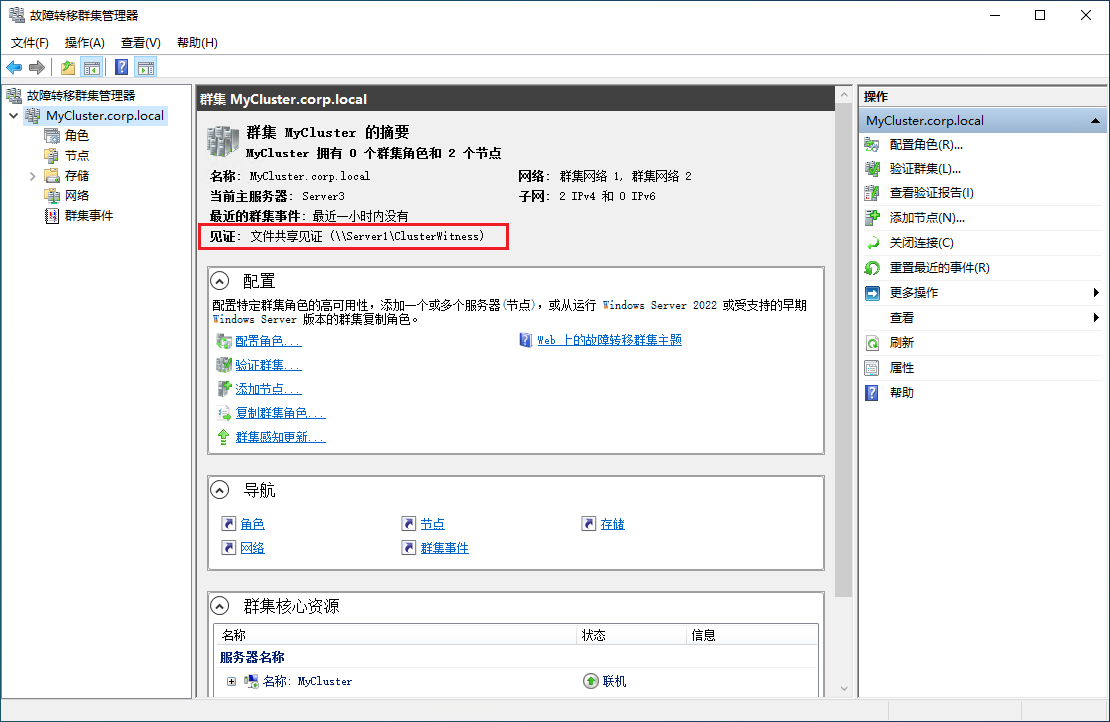The width and height of the screenshot is (1110, 722).
Task: Open the 查看 submenu arrow in the actions pane
Action: point(1096,318)
